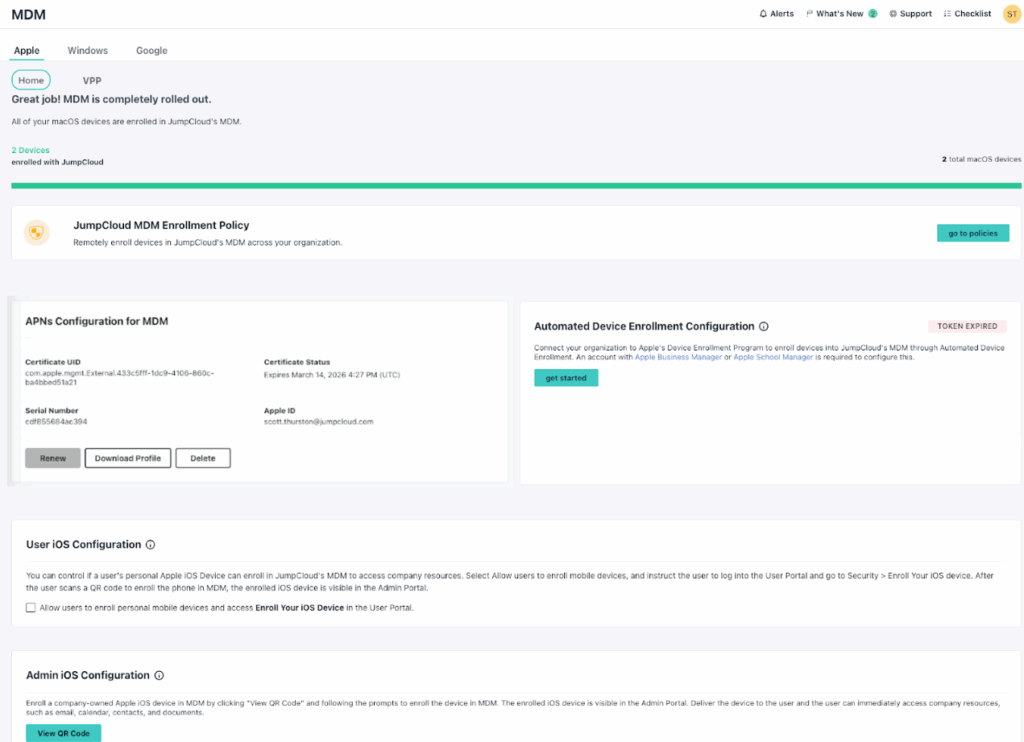Click the User iOS Configuration heading
Screen dimensions: 1024x742
tap(84, 545)
